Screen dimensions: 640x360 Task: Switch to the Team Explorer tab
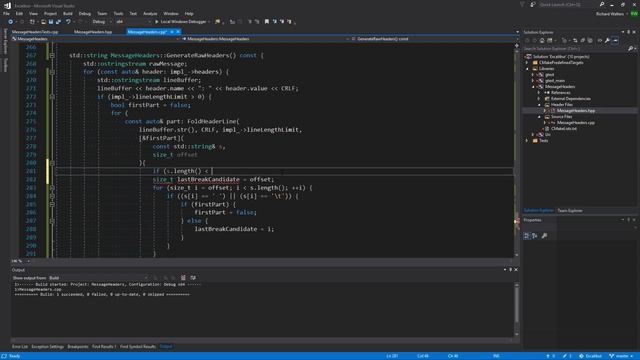570,211
